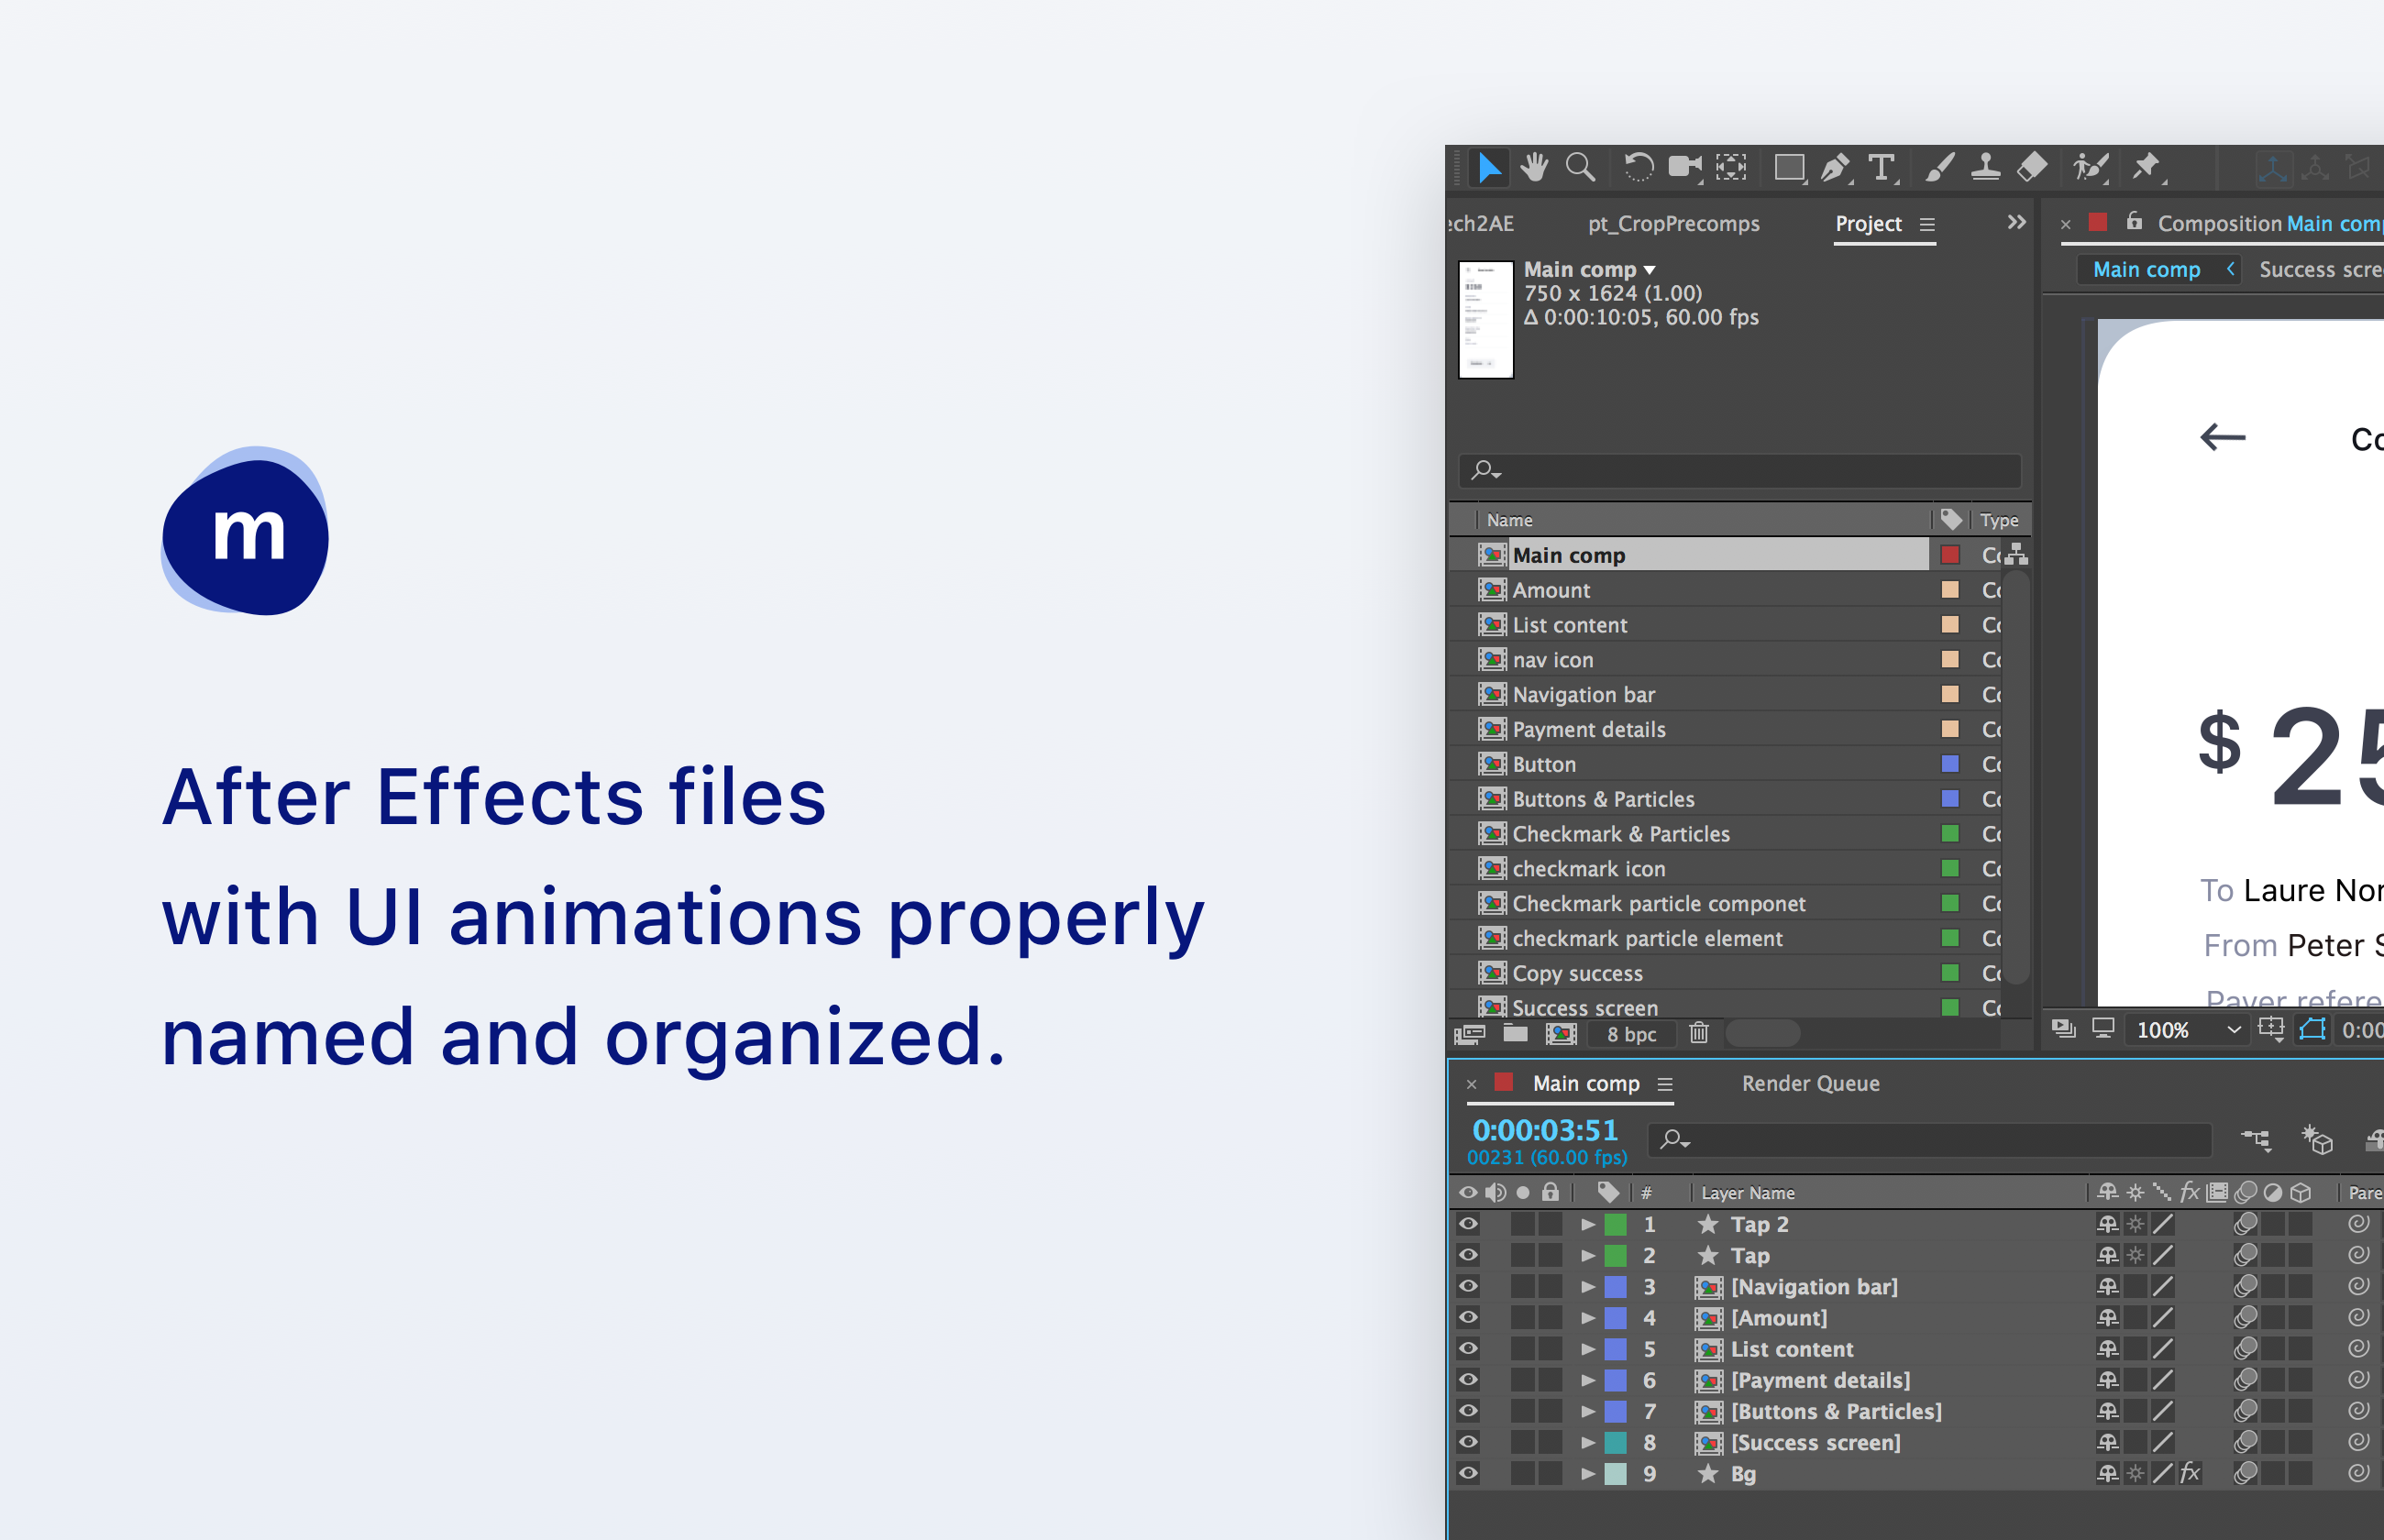The height and width of the screenshot is (1540, 2384).
Task: Switch to the Render Queue tab
Action: [x=1810, y=1083]
